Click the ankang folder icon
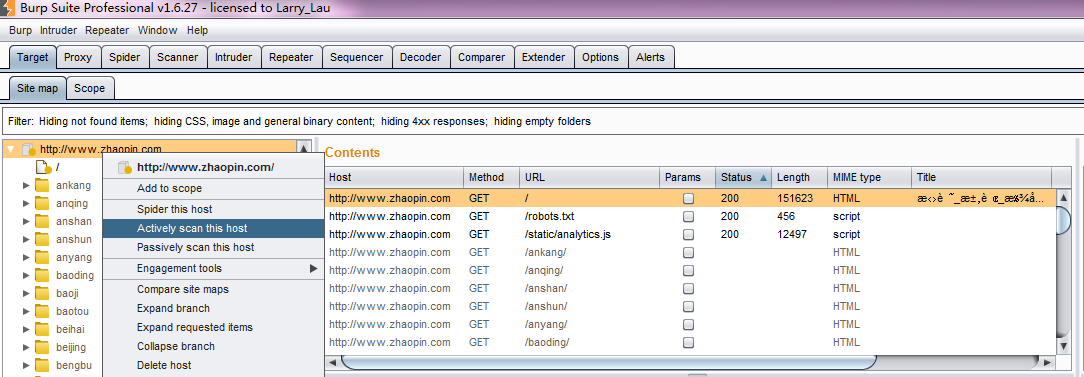 (43, 185)
